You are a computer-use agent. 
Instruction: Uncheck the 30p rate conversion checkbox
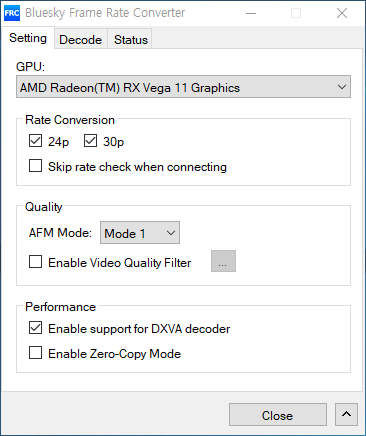tap(90, 141)
